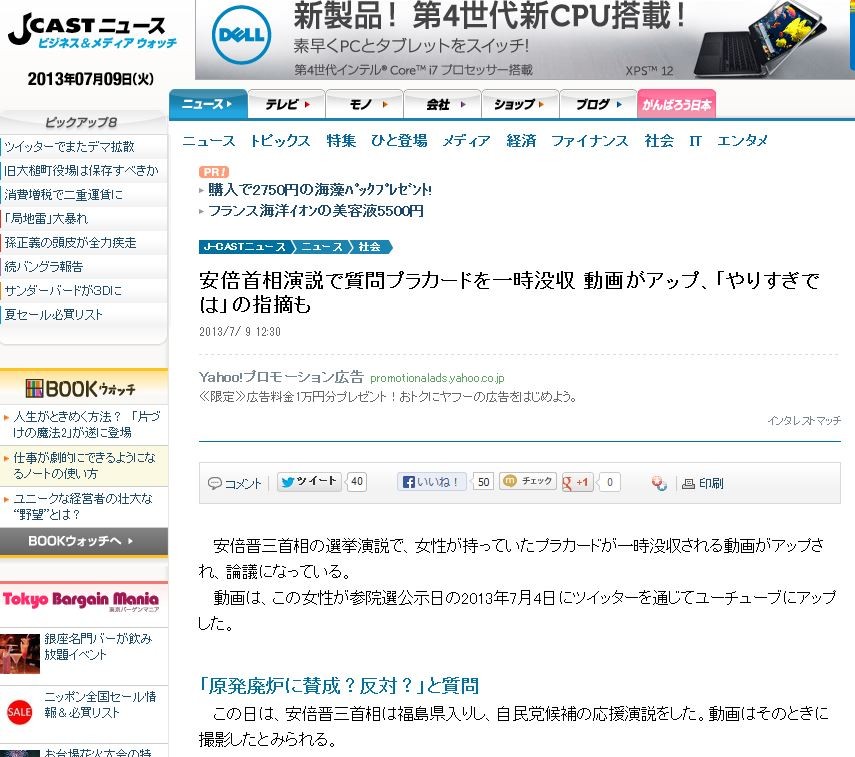The height and width of the screenshot is (757, 855).
Task: Click the J-CAST News logo
Action: click(92, 31)
